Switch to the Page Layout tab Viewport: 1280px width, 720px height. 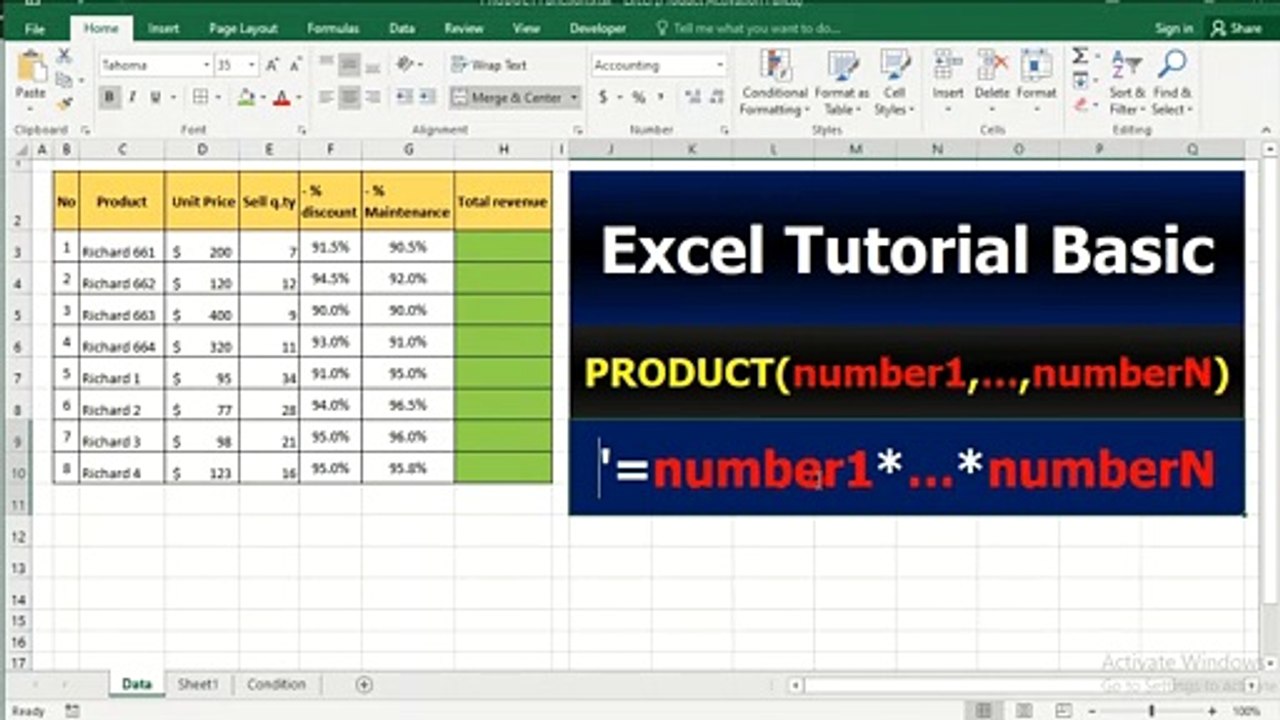pos(243,29)
